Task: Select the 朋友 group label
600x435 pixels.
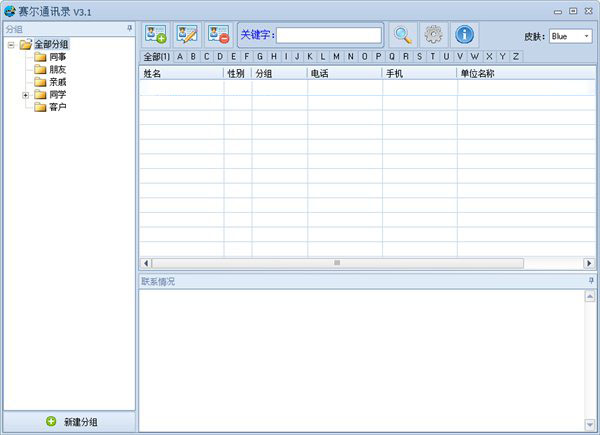Action: pyautogui.click(x=57, y=69)
